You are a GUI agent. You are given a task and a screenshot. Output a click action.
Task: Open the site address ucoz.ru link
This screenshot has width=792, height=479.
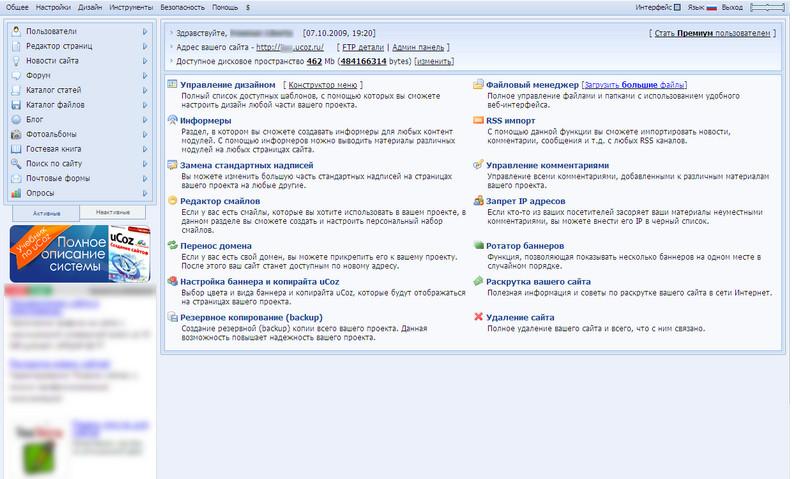tap(290, 47)
